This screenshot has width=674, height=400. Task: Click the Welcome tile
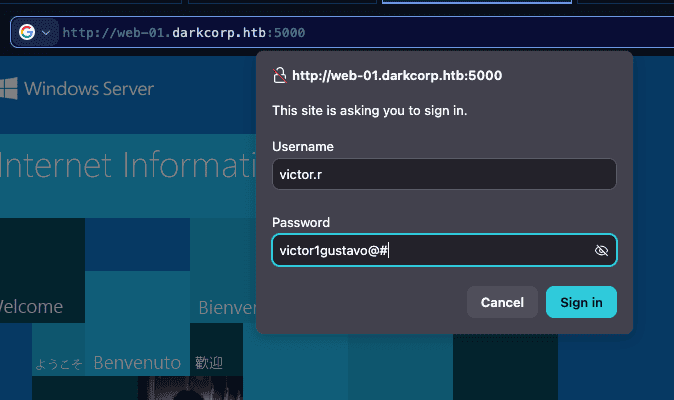tap(42, 270)
